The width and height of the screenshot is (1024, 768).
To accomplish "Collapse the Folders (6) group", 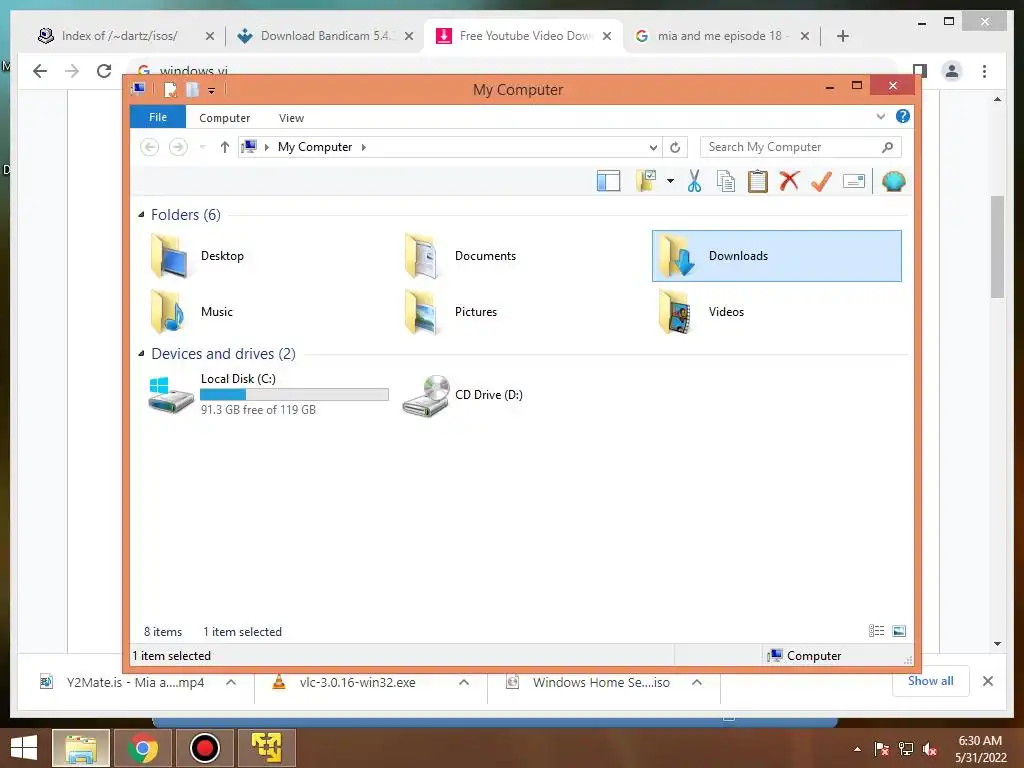I will pyautogui.click(x=141, y=214).
